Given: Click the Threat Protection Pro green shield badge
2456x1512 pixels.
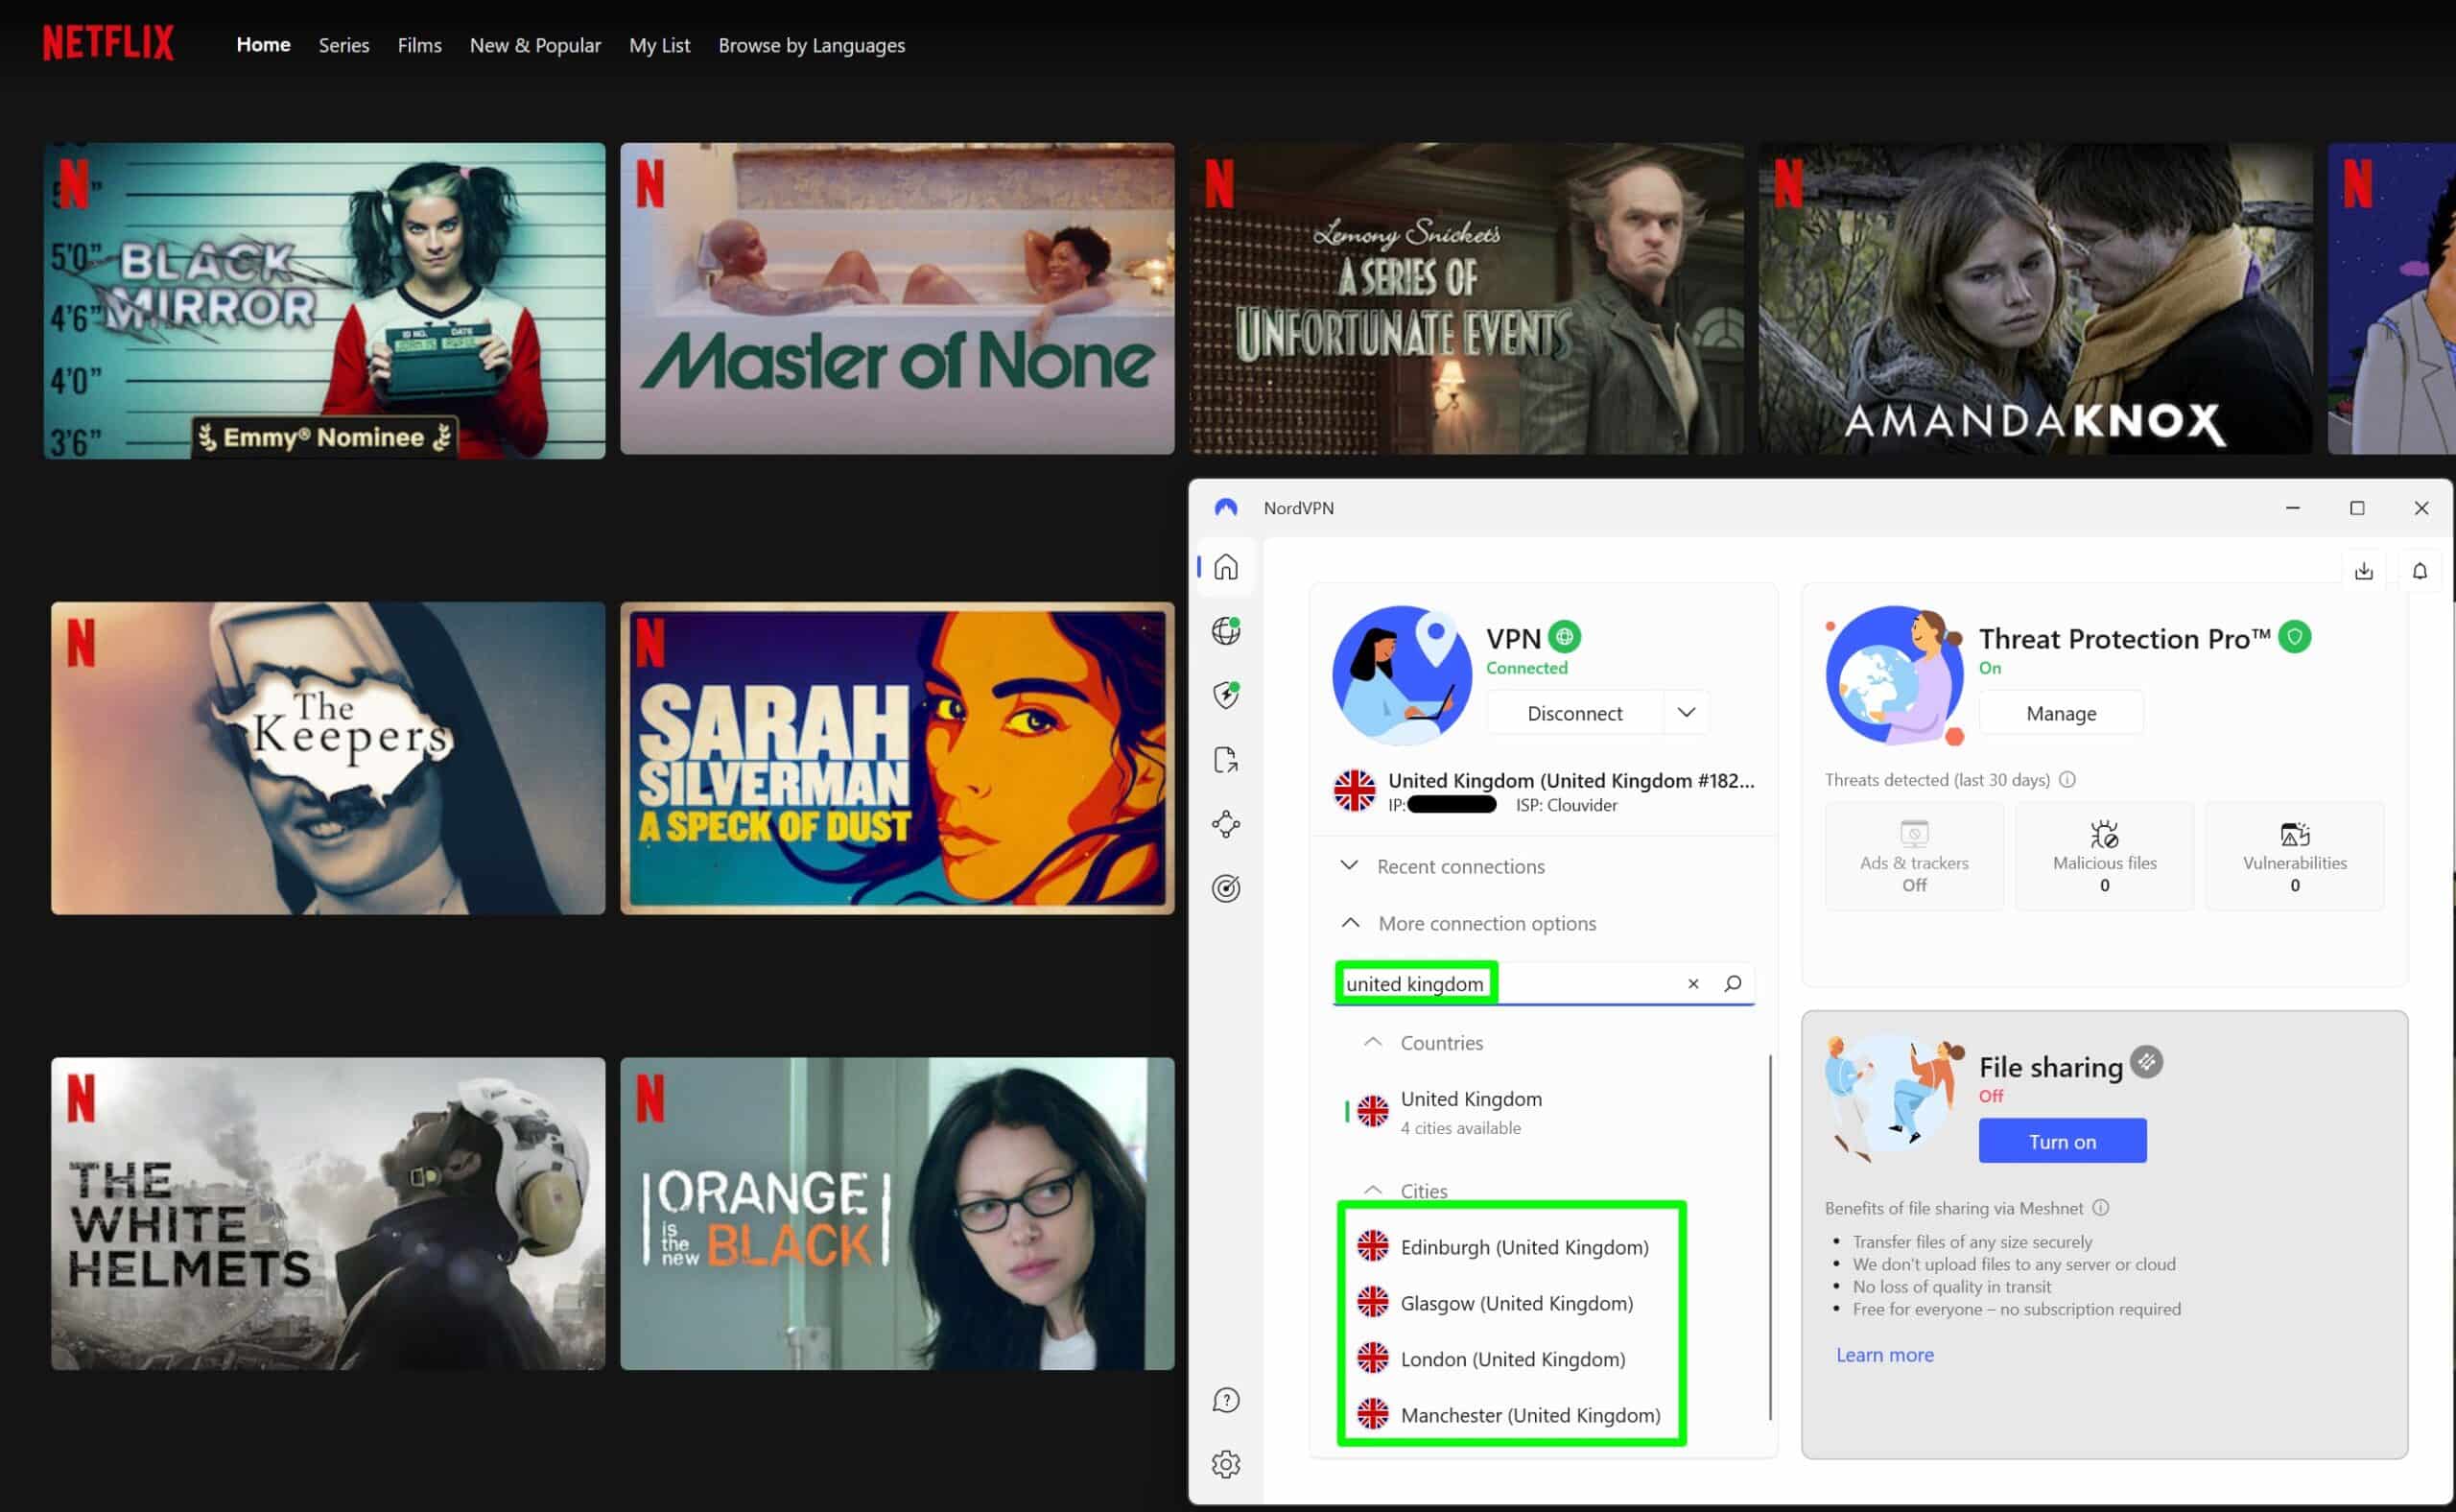Looking at the screenshot, I should coord(2294,637).
